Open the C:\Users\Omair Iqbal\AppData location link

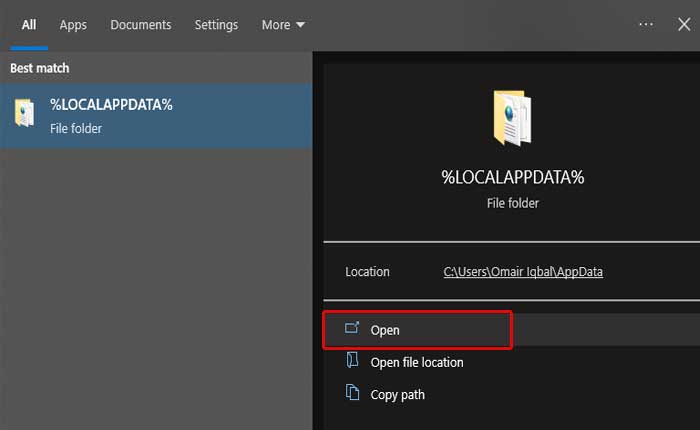[x=523, y=272]
